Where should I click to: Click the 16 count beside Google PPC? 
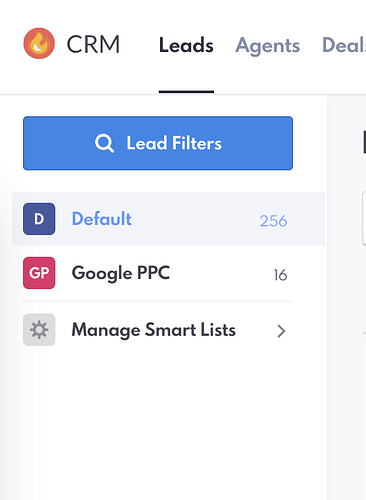pos(280,275)
